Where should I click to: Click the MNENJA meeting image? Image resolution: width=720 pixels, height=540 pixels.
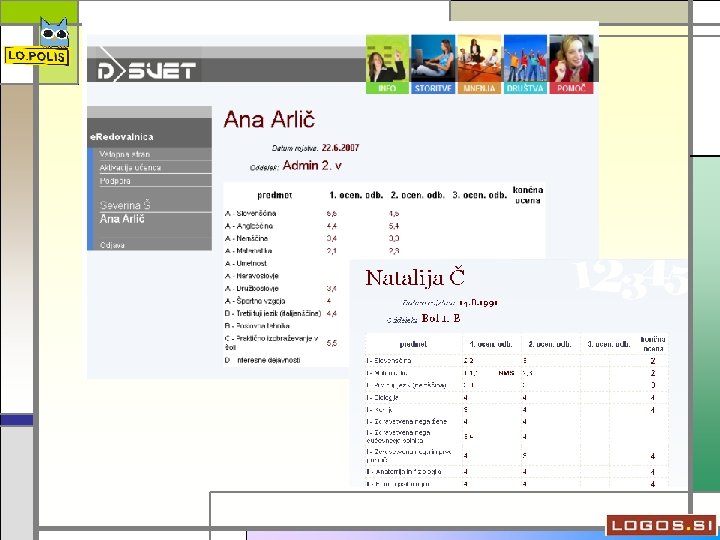tap(479, 59)
